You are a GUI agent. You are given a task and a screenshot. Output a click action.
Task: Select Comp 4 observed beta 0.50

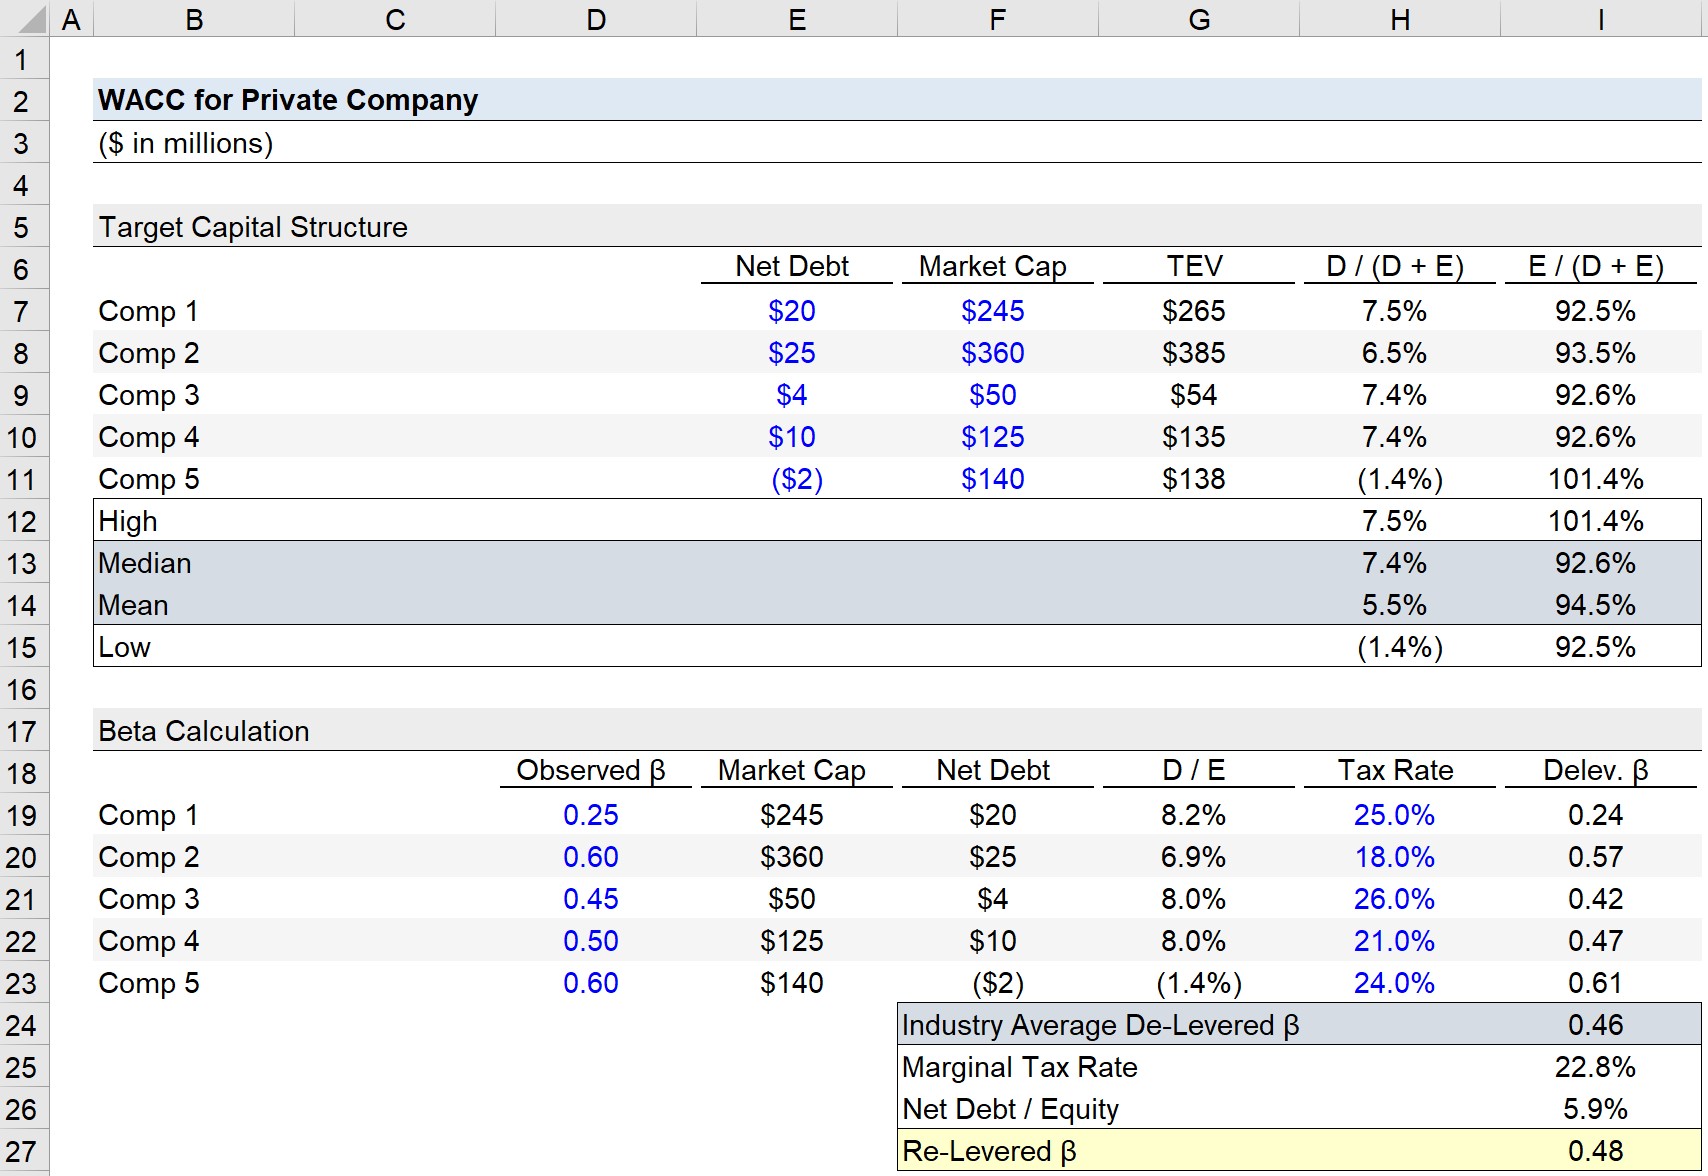coord(591,941)
